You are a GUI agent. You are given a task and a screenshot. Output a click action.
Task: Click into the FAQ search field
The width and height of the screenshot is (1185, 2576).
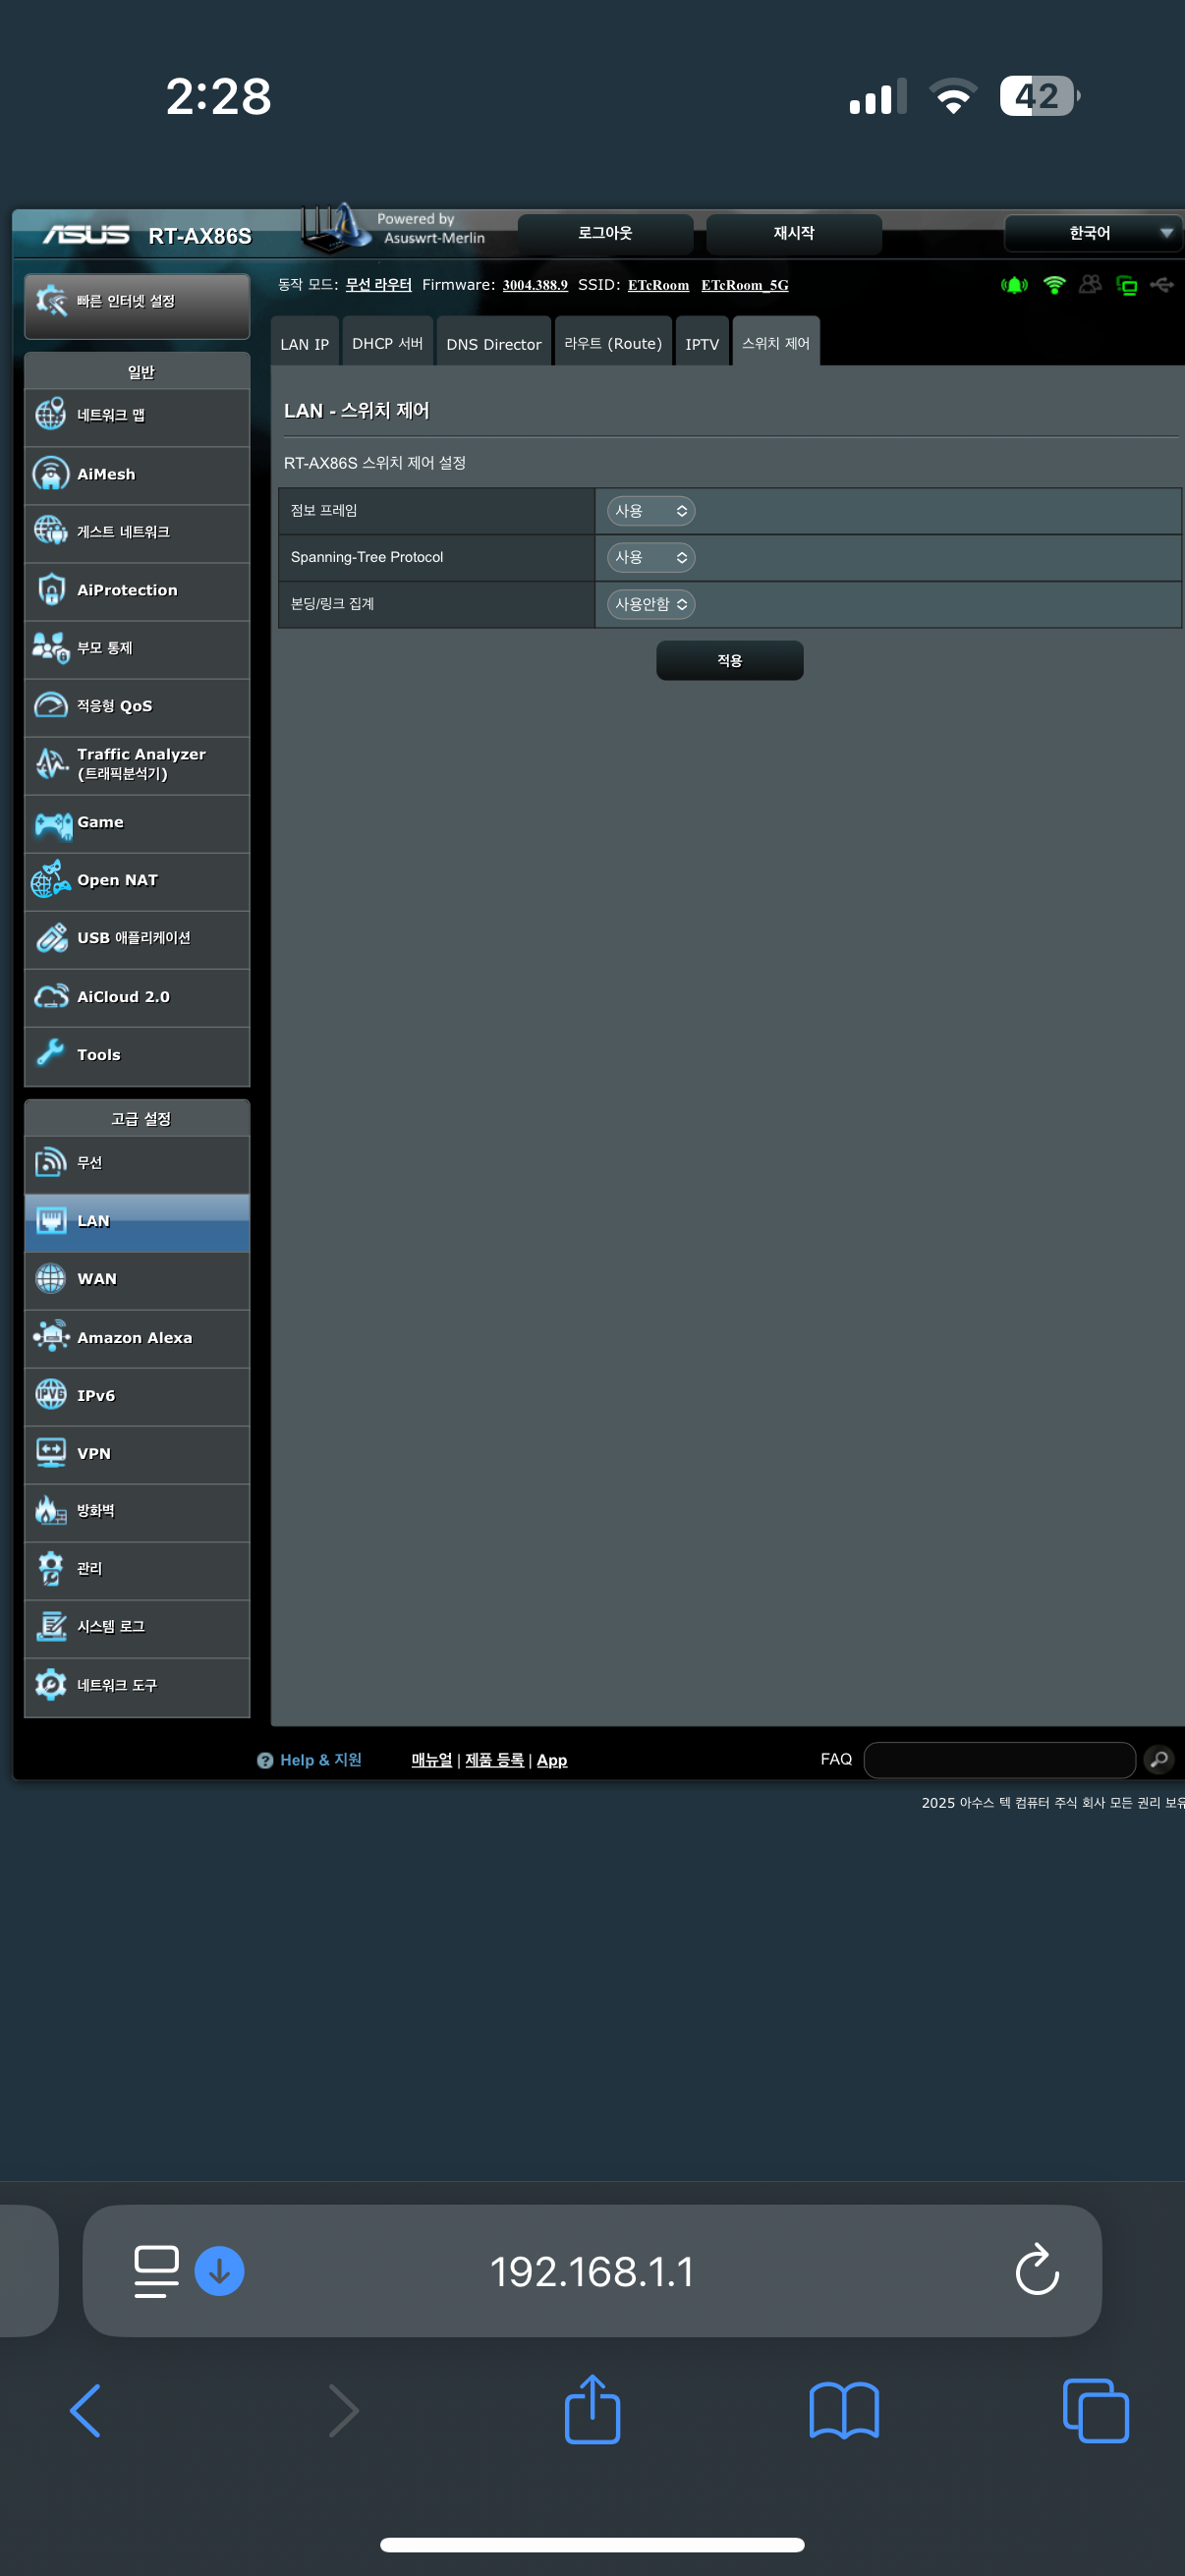pyautogui.click(x=999, y=1759)
